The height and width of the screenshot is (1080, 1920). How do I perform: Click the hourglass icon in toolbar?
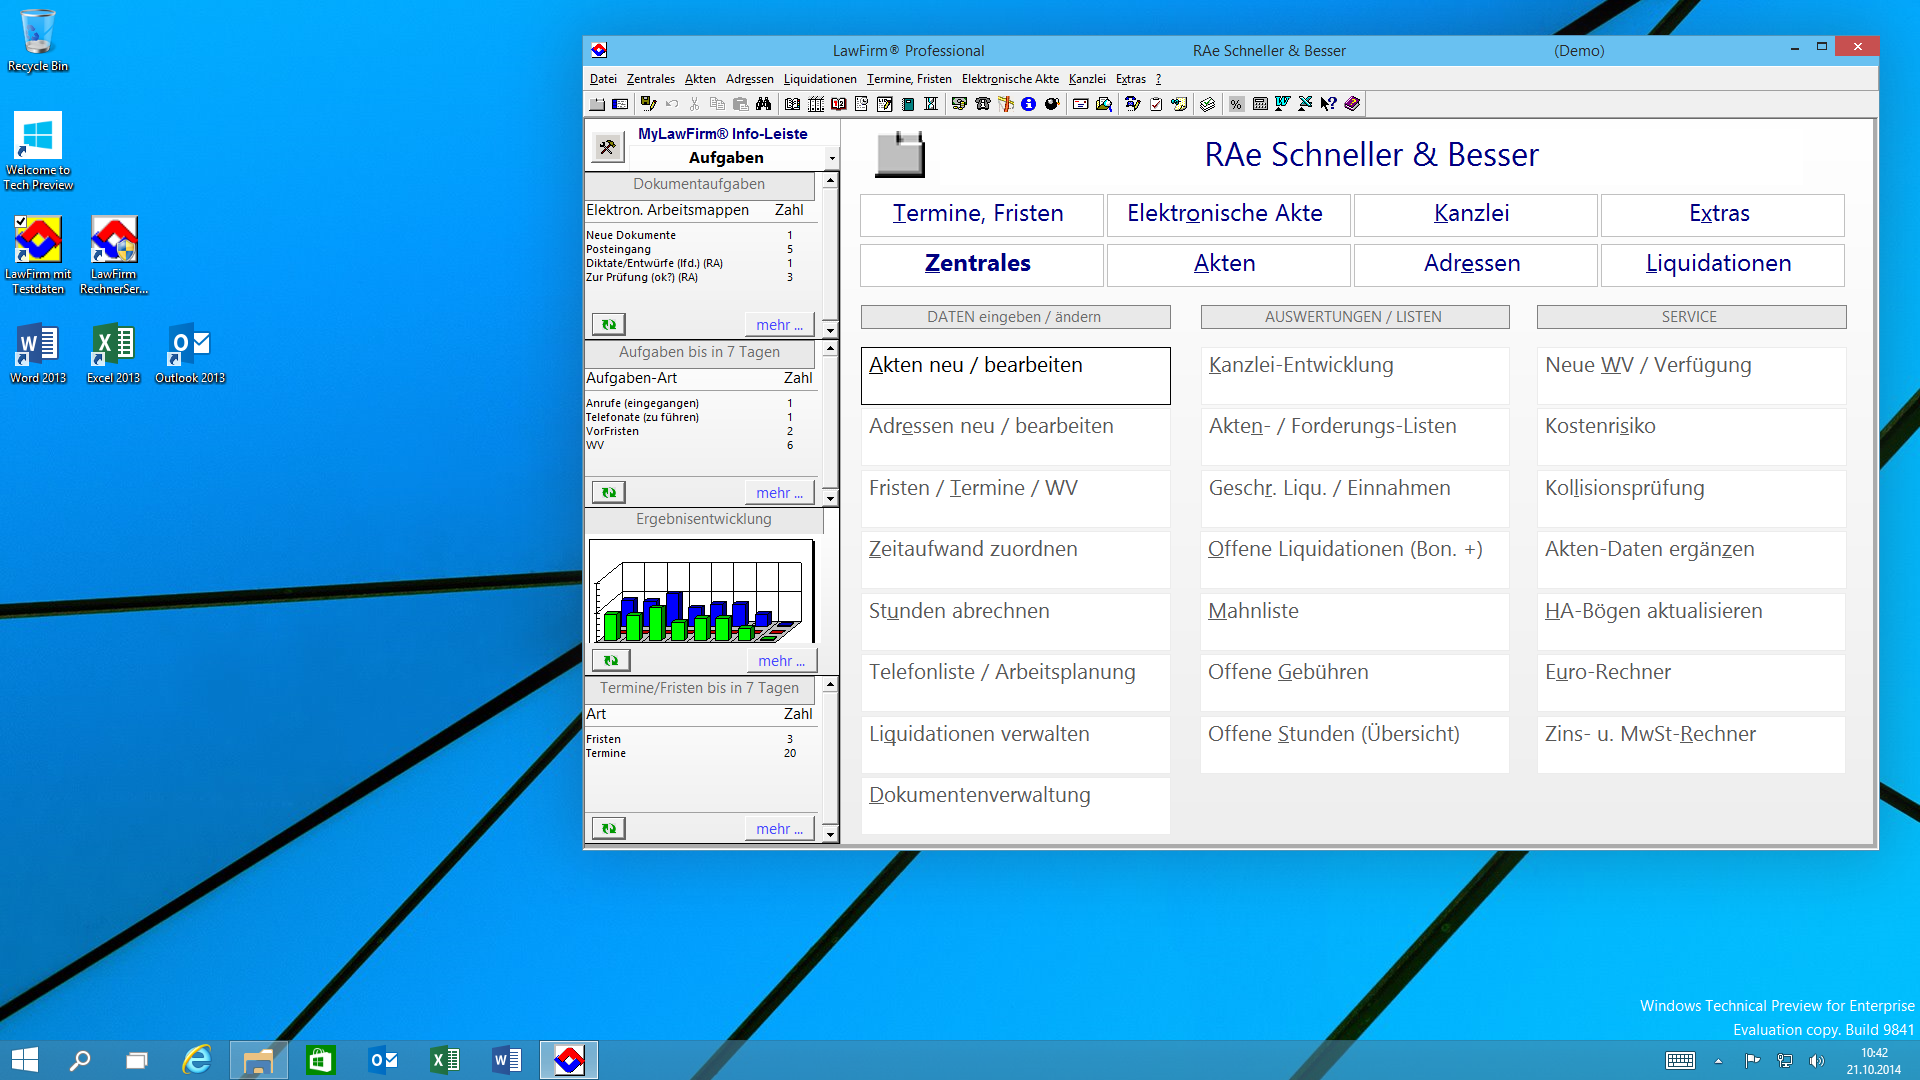click(x=931, y=104)
